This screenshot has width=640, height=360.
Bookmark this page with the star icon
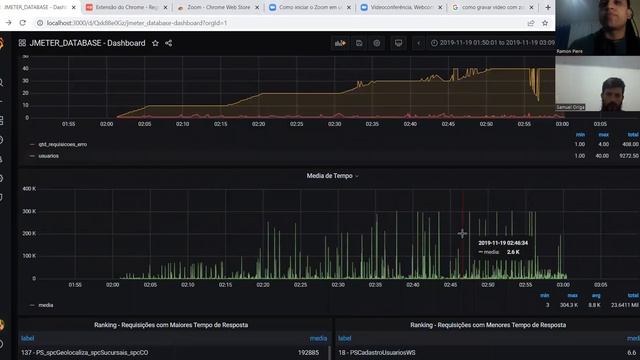tap(545, 23)
